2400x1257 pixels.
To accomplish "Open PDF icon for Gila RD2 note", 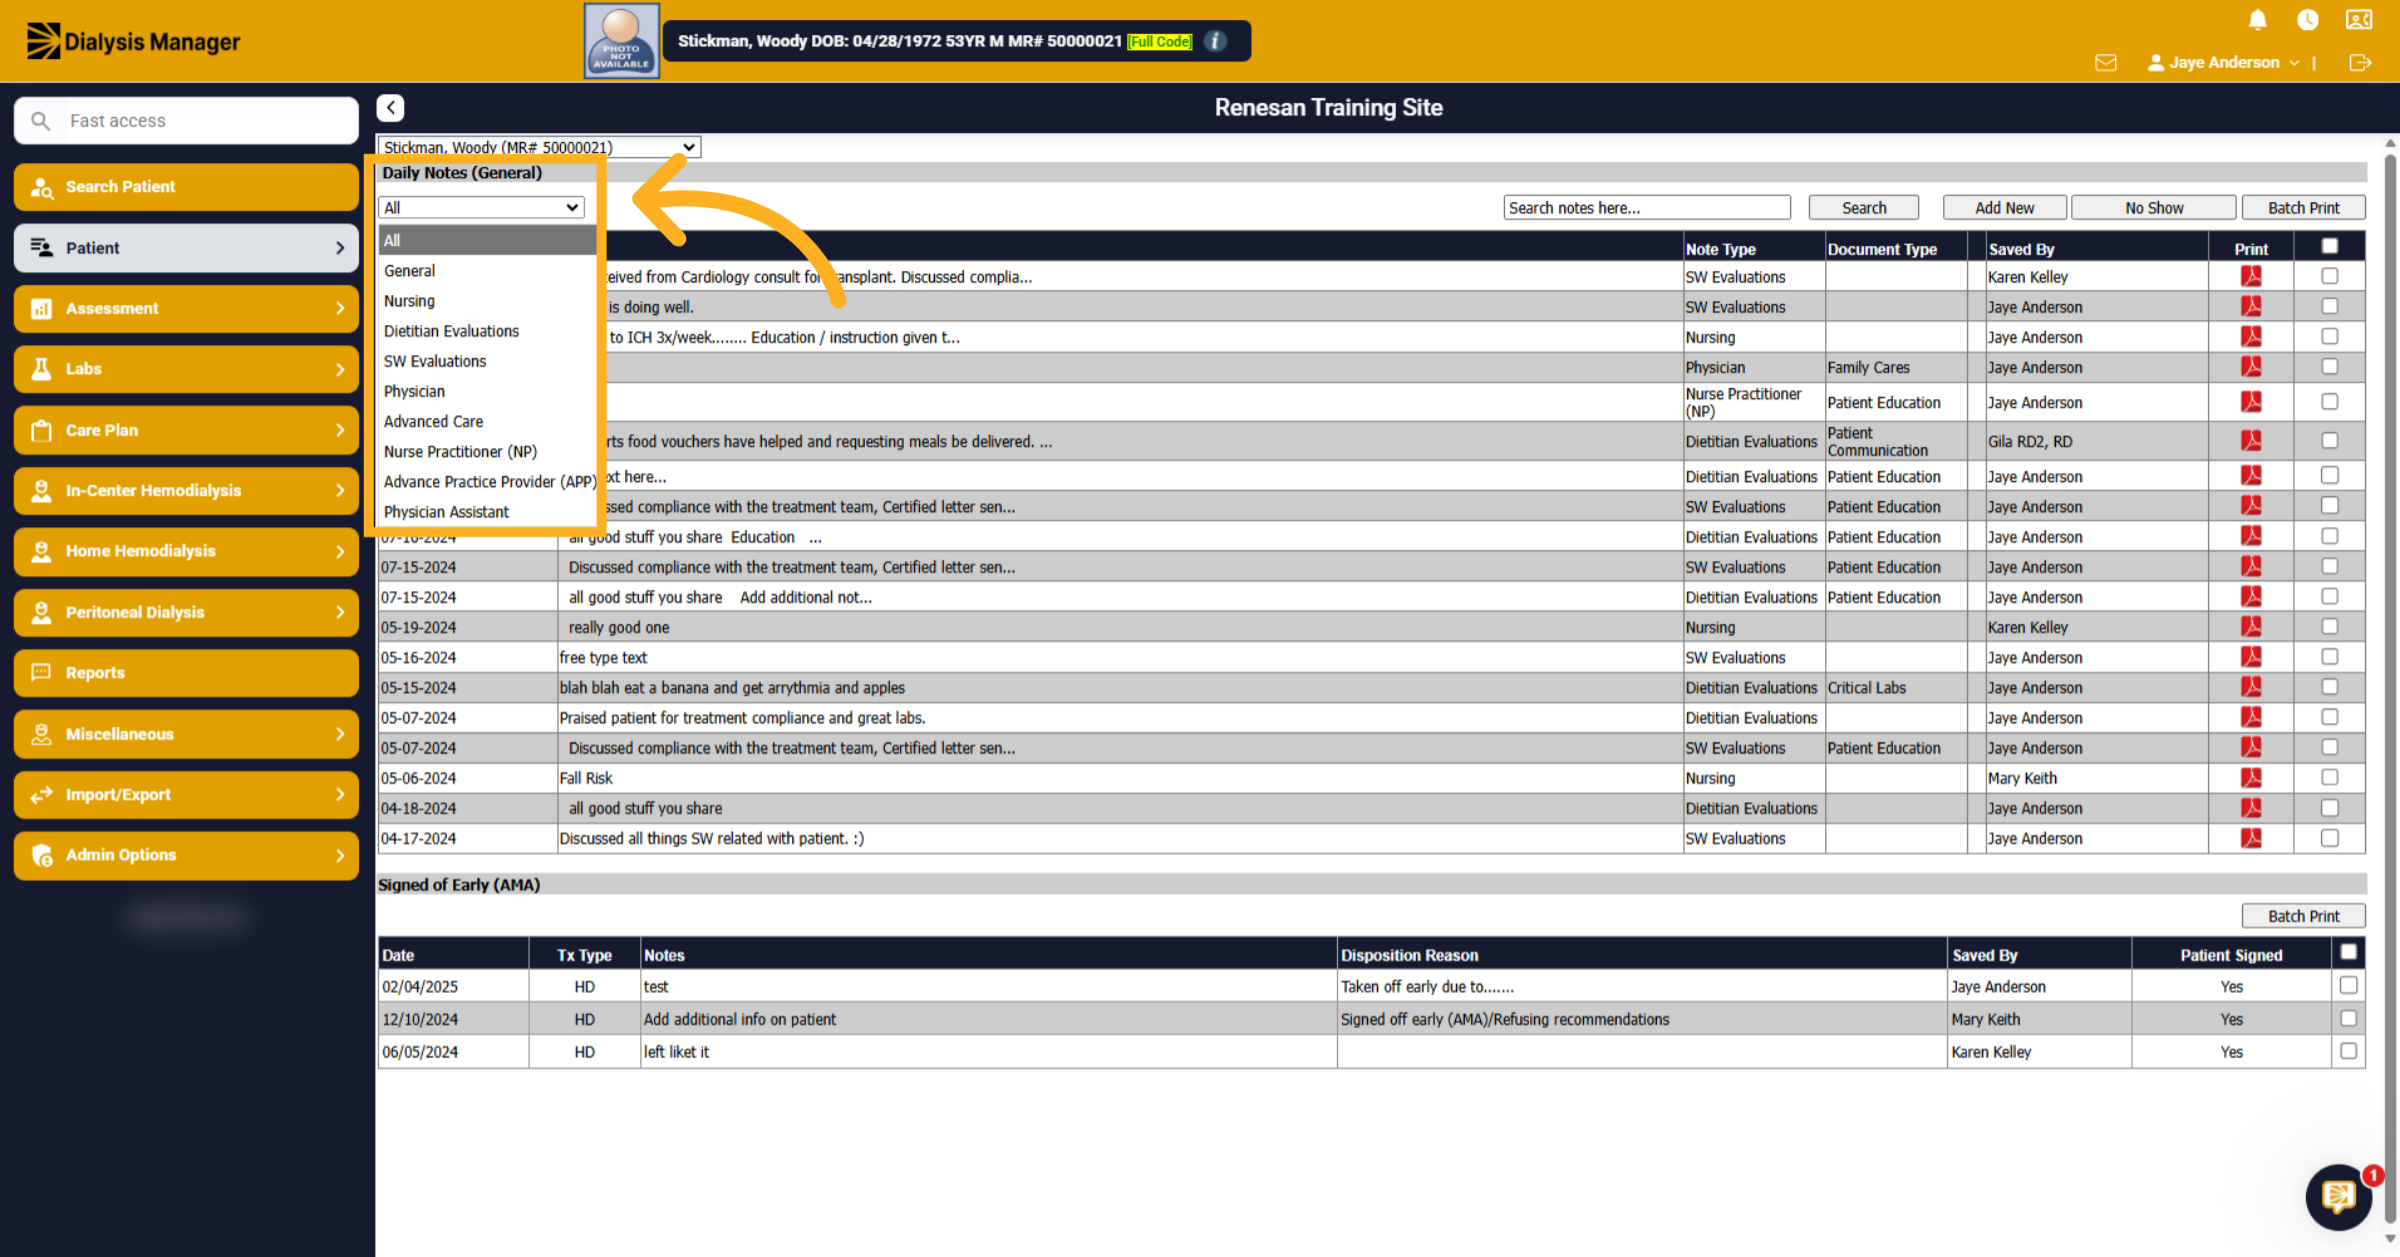I will tap(2251, 441).
